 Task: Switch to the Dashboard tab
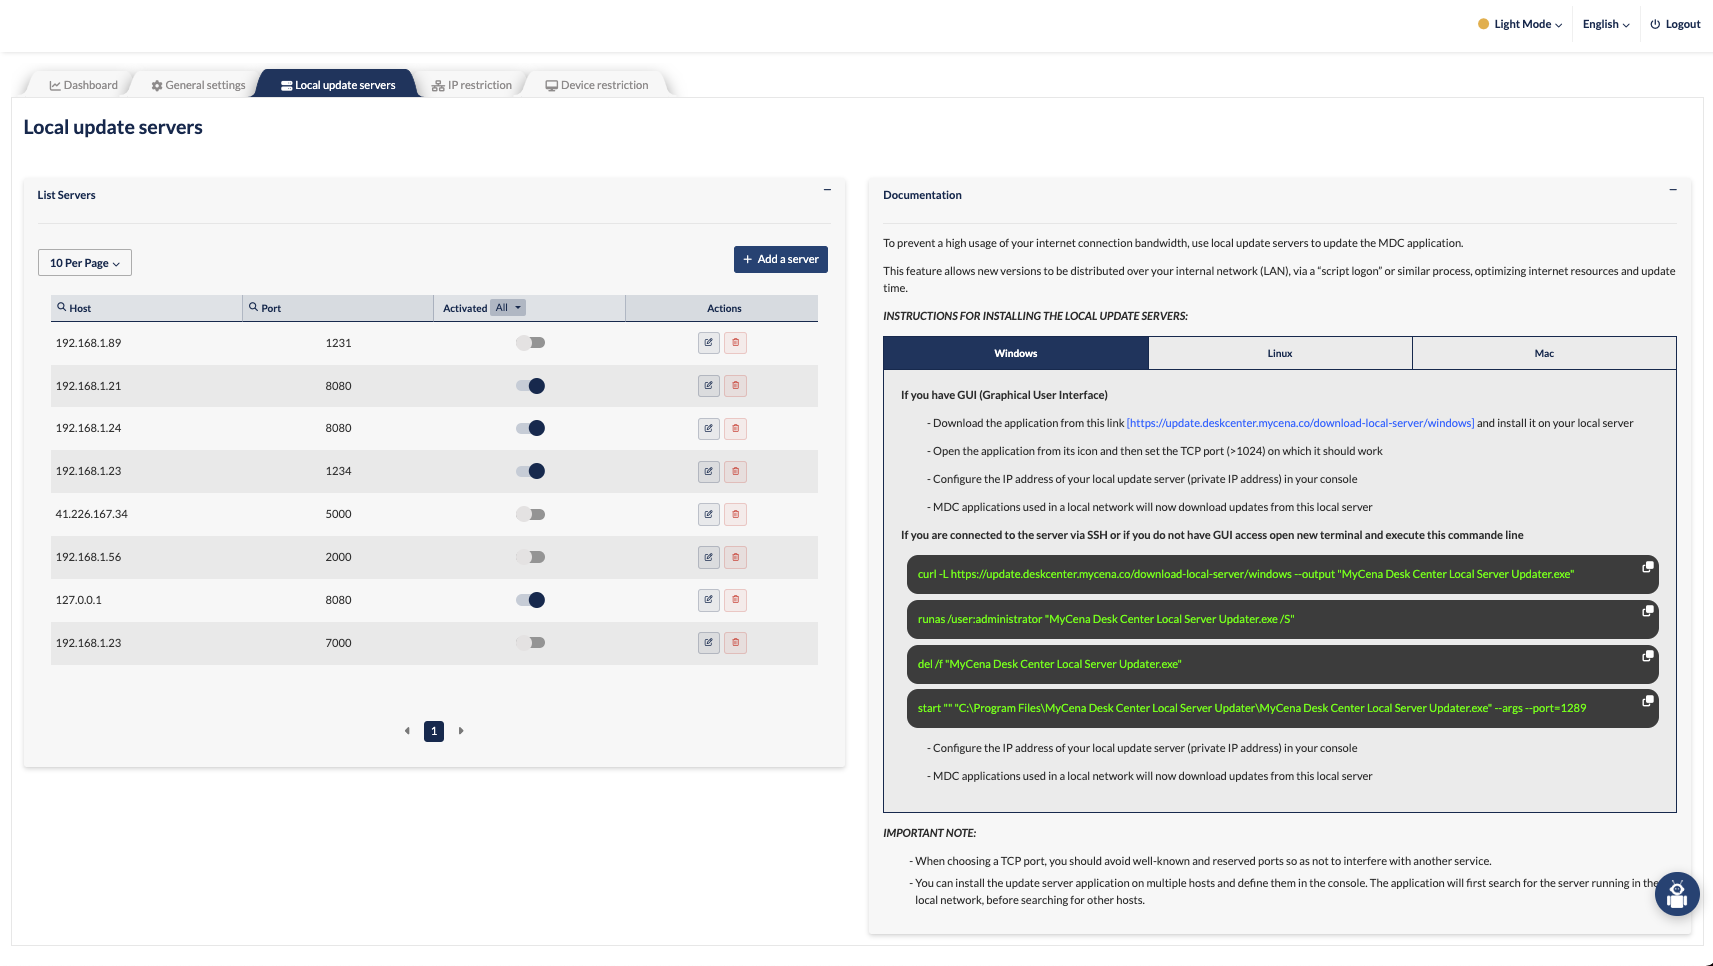point(84,85)
